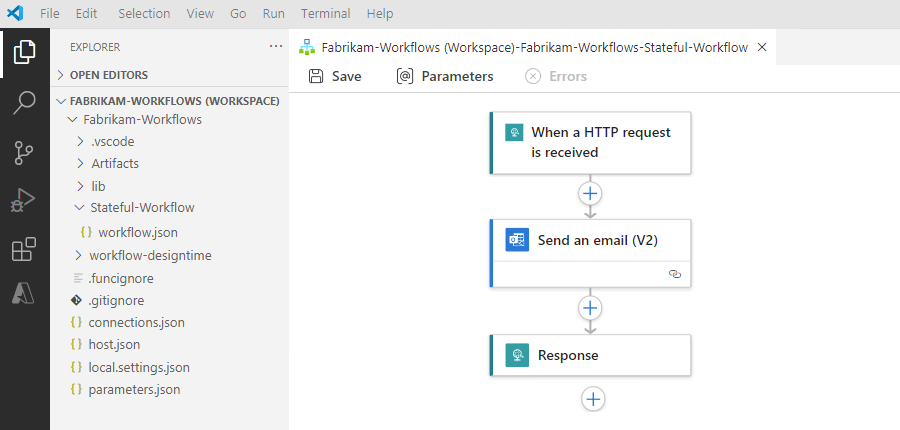The width and height of the screenshot is (900, 430).
Task: Add step below Response action
Action: 593,399
